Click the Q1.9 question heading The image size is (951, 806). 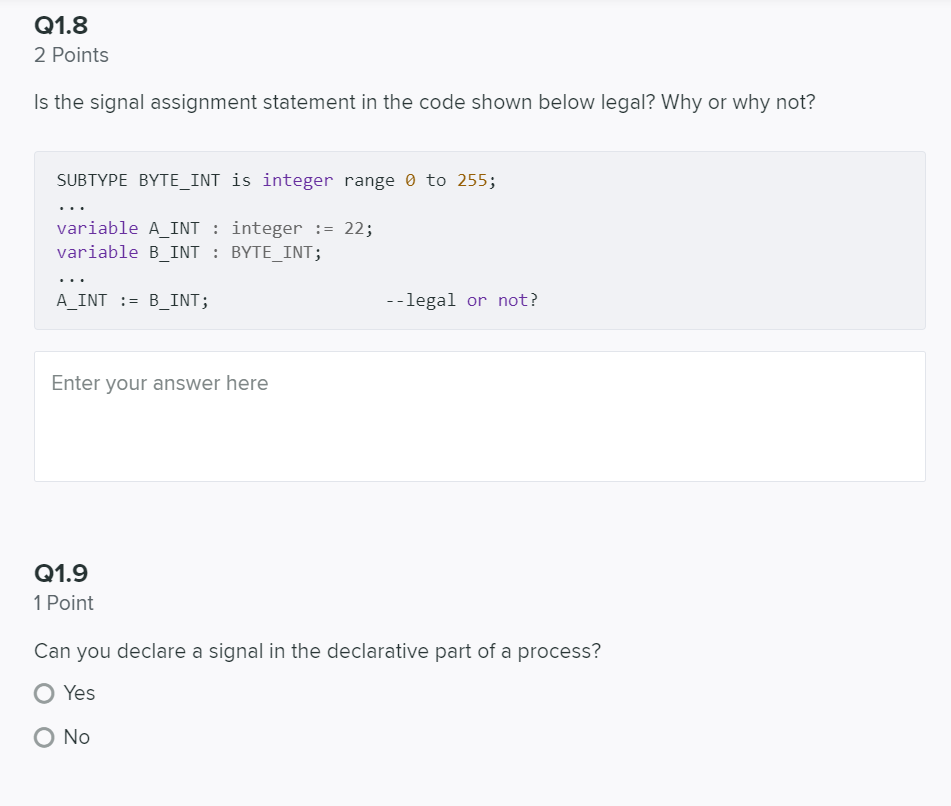pos(61,573)
